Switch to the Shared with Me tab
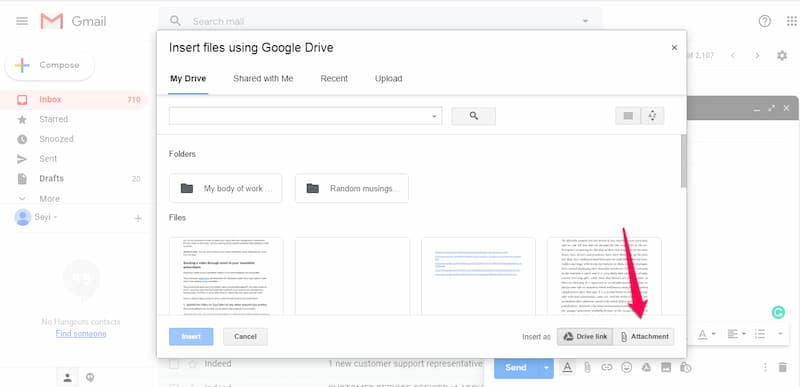This screenshot has height=387, width=800. coord(263,79)
